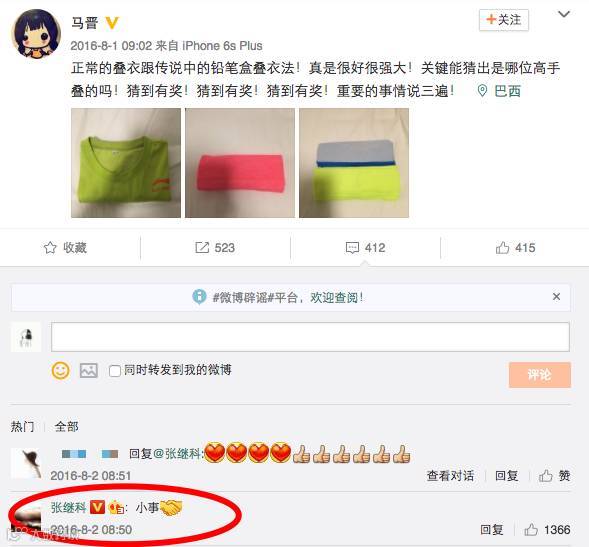This screenshot has width=589, height=547.
Task: Click the 巴西 location pin icon
Action: coord(482,91)
